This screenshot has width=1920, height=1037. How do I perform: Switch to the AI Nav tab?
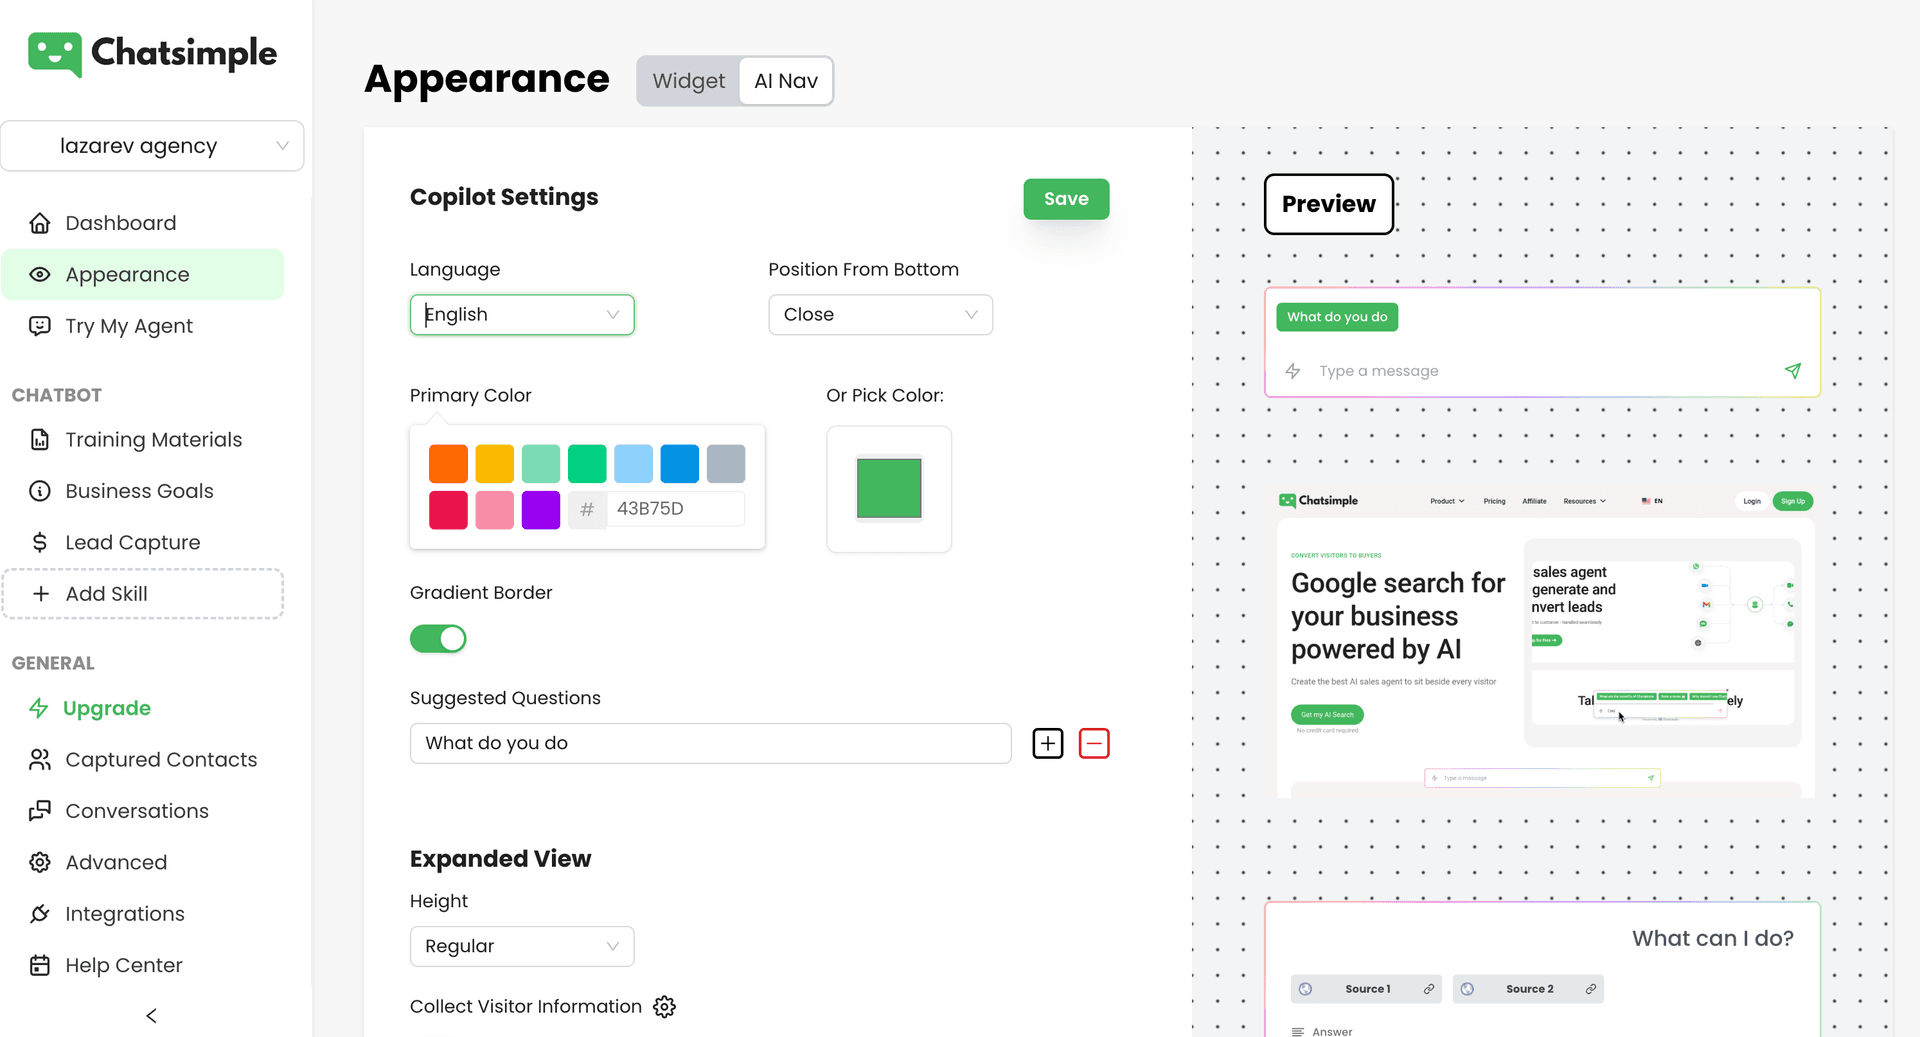[x=786, y=81]
